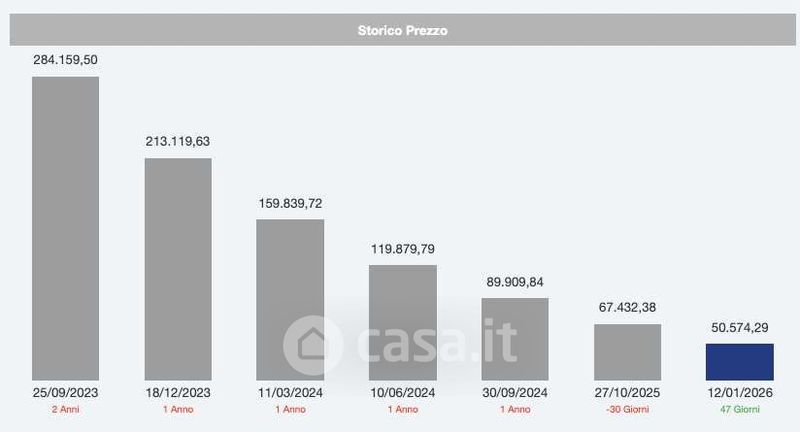Viewport: 800px width, 432px height.
Task: Click the 284.159,50 price label
Action: pyautogui.click(x=66, y=60)
